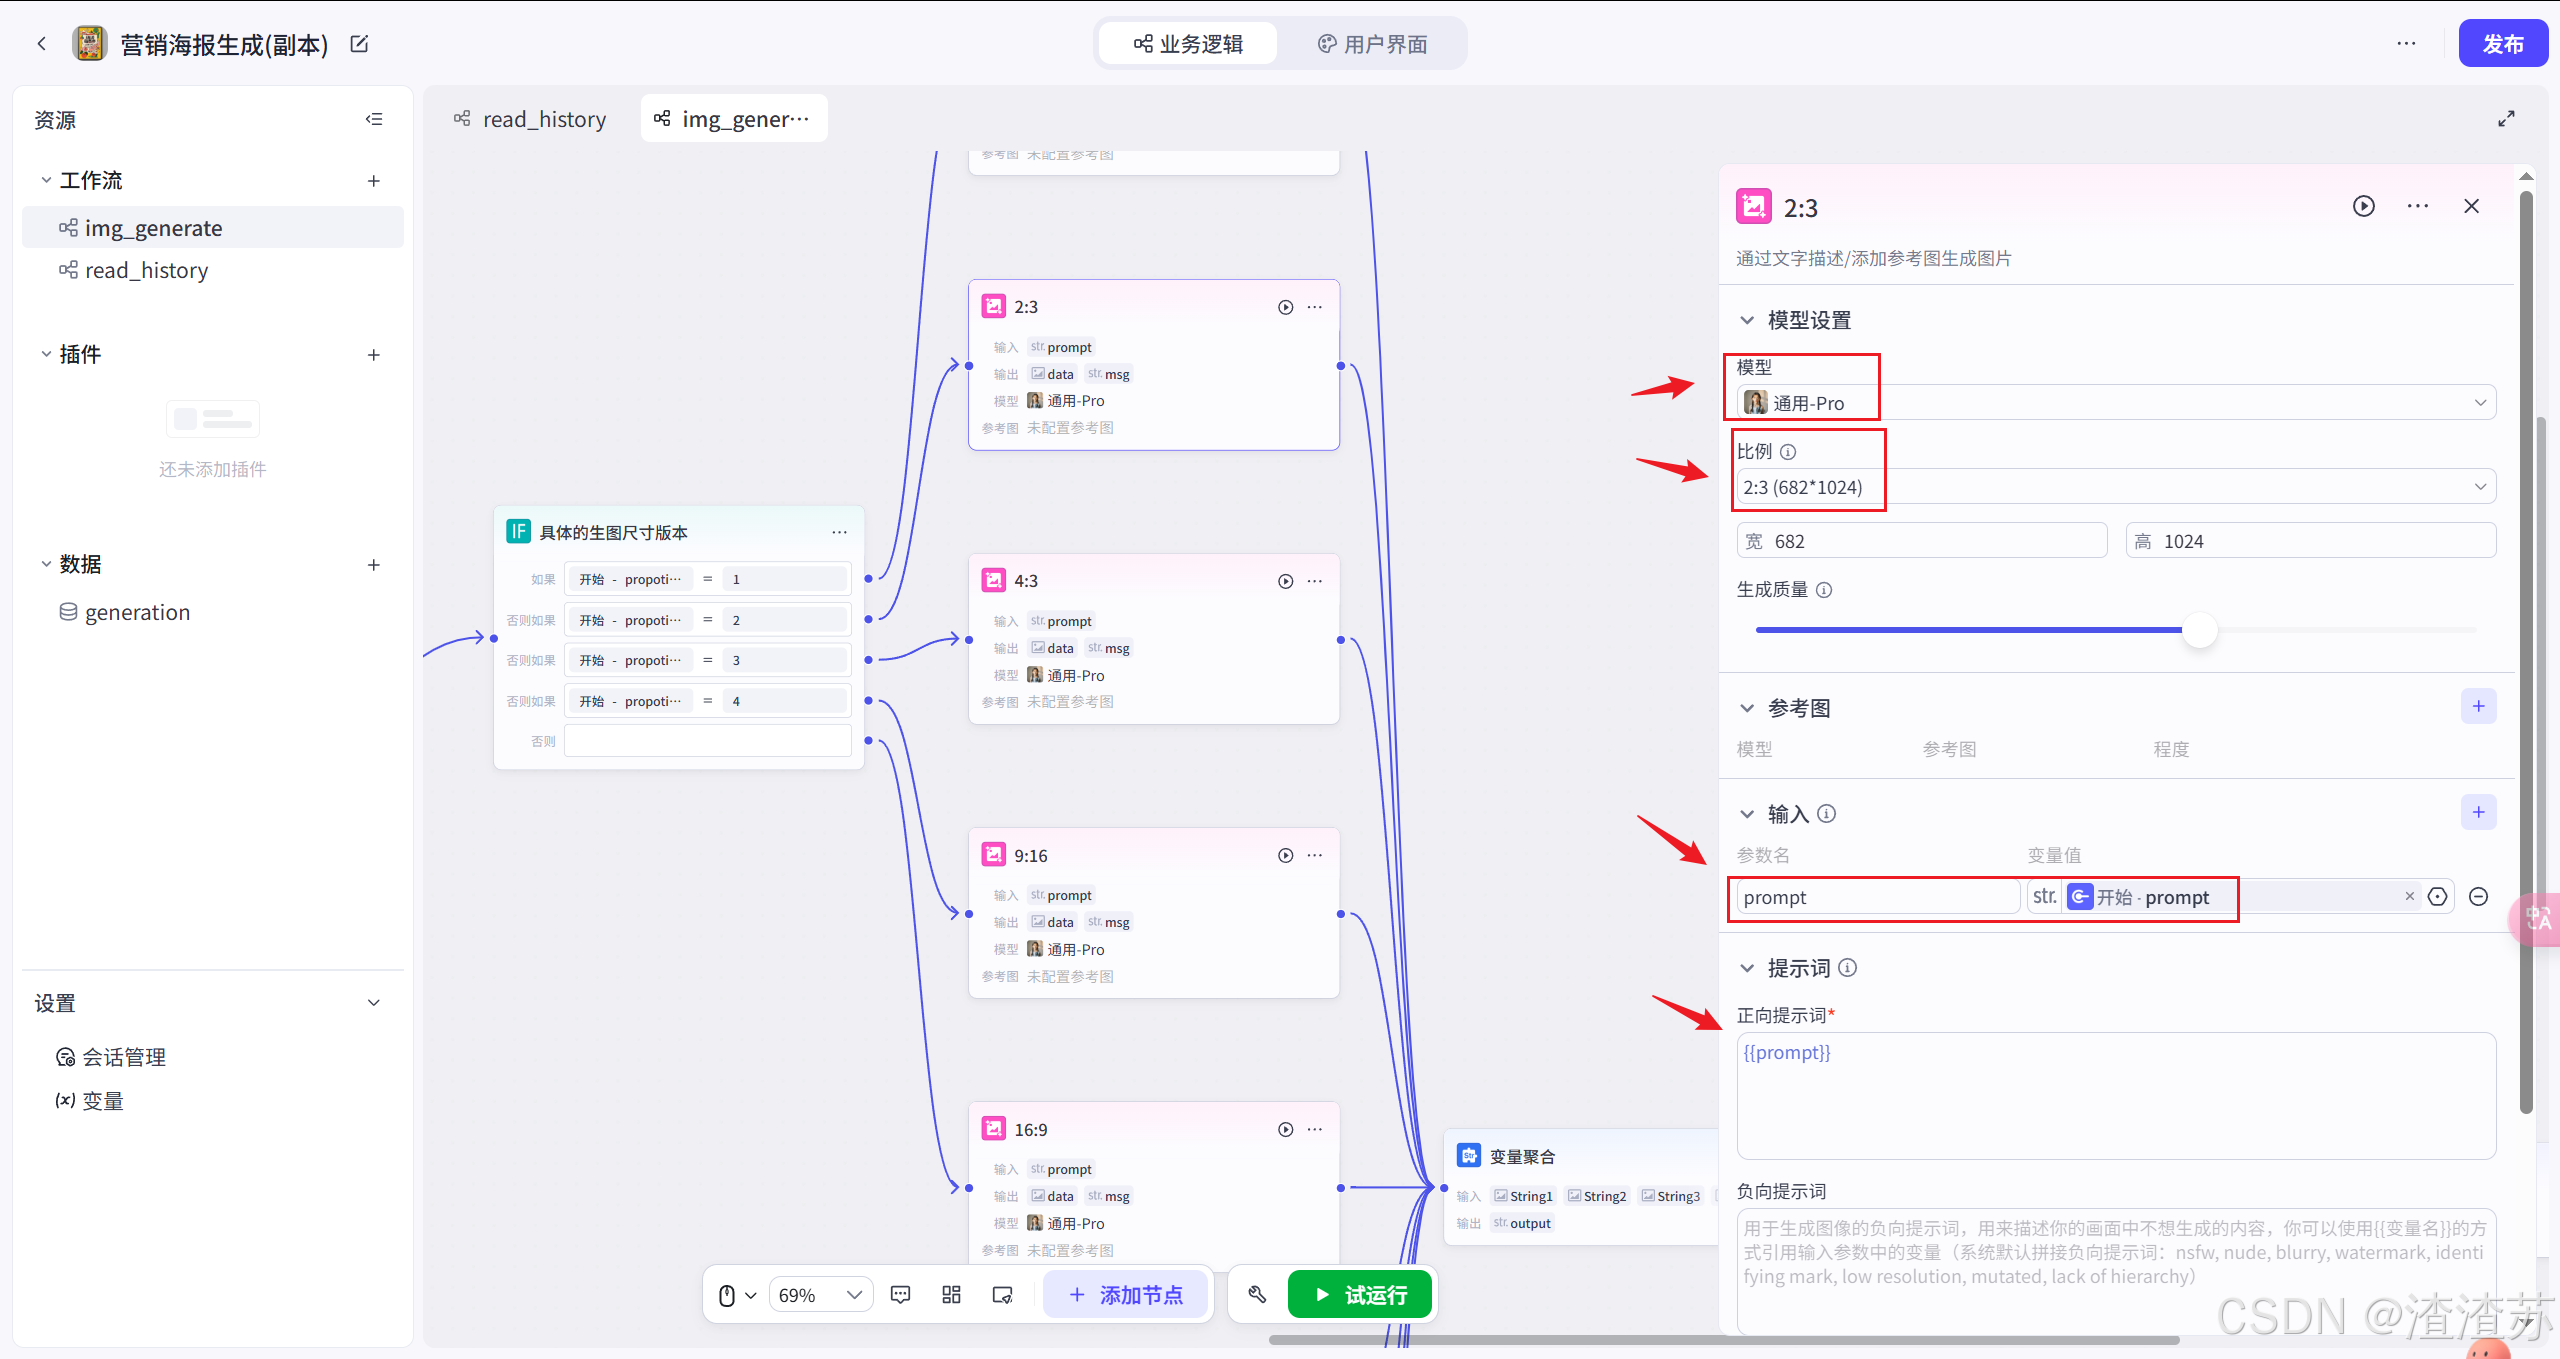Switch to the read_history workflow tab

pyautogui.click(x=531, y=119)
